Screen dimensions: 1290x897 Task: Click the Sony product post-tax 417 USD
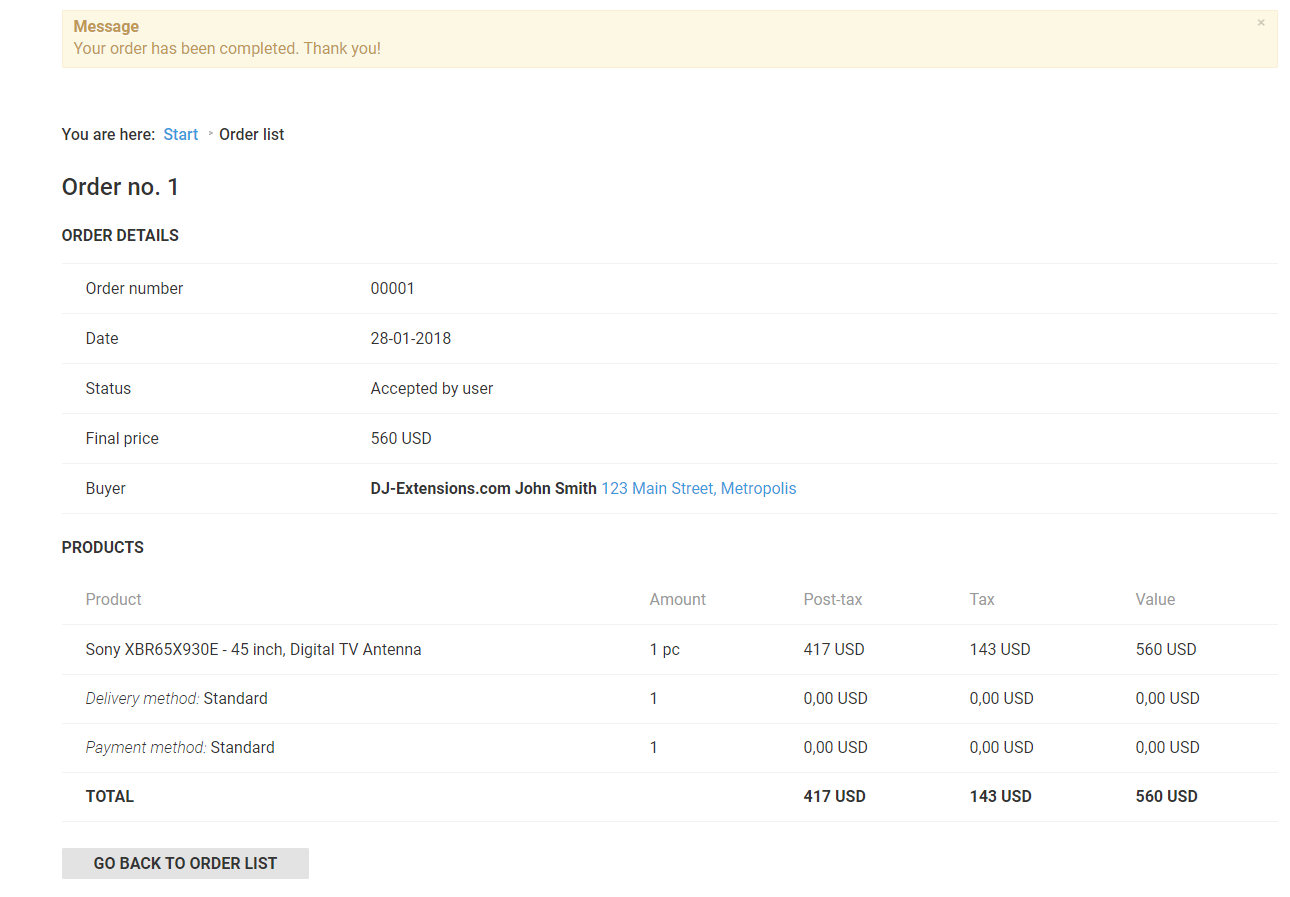[834, 649]
